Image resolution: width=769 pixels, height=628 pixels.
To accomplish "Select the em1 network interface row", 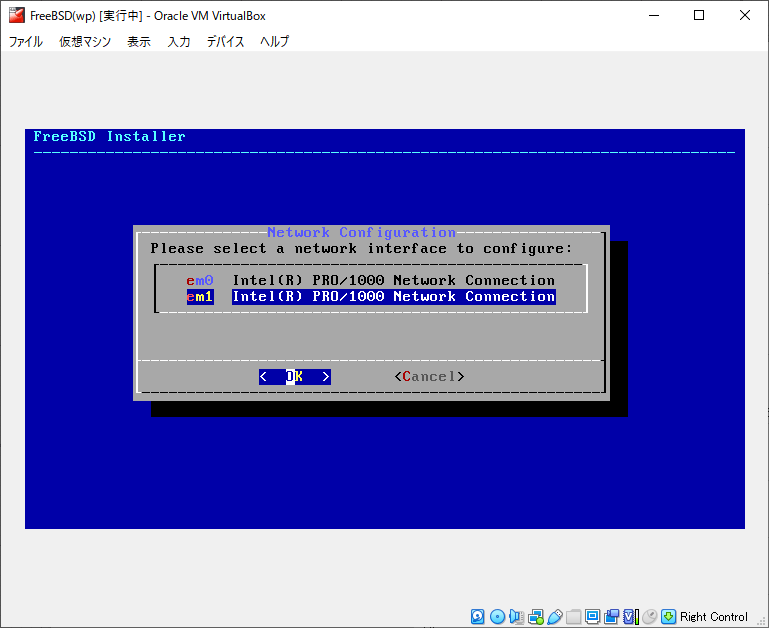I will tap(370, 296).
